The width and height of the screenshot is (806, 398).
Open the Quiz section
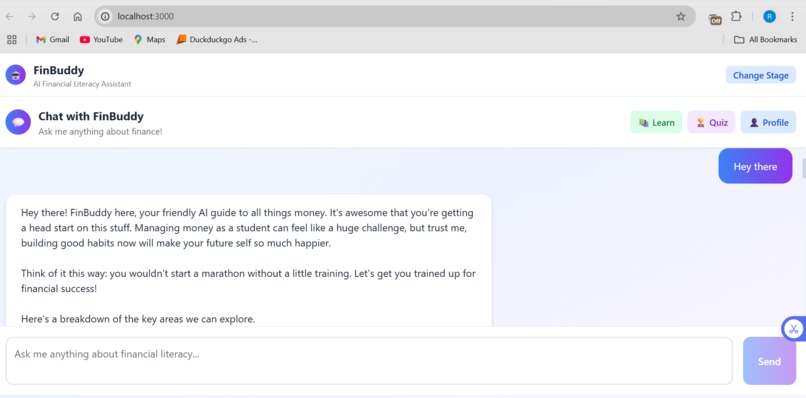pyautogui.click(x=711, y=122)
